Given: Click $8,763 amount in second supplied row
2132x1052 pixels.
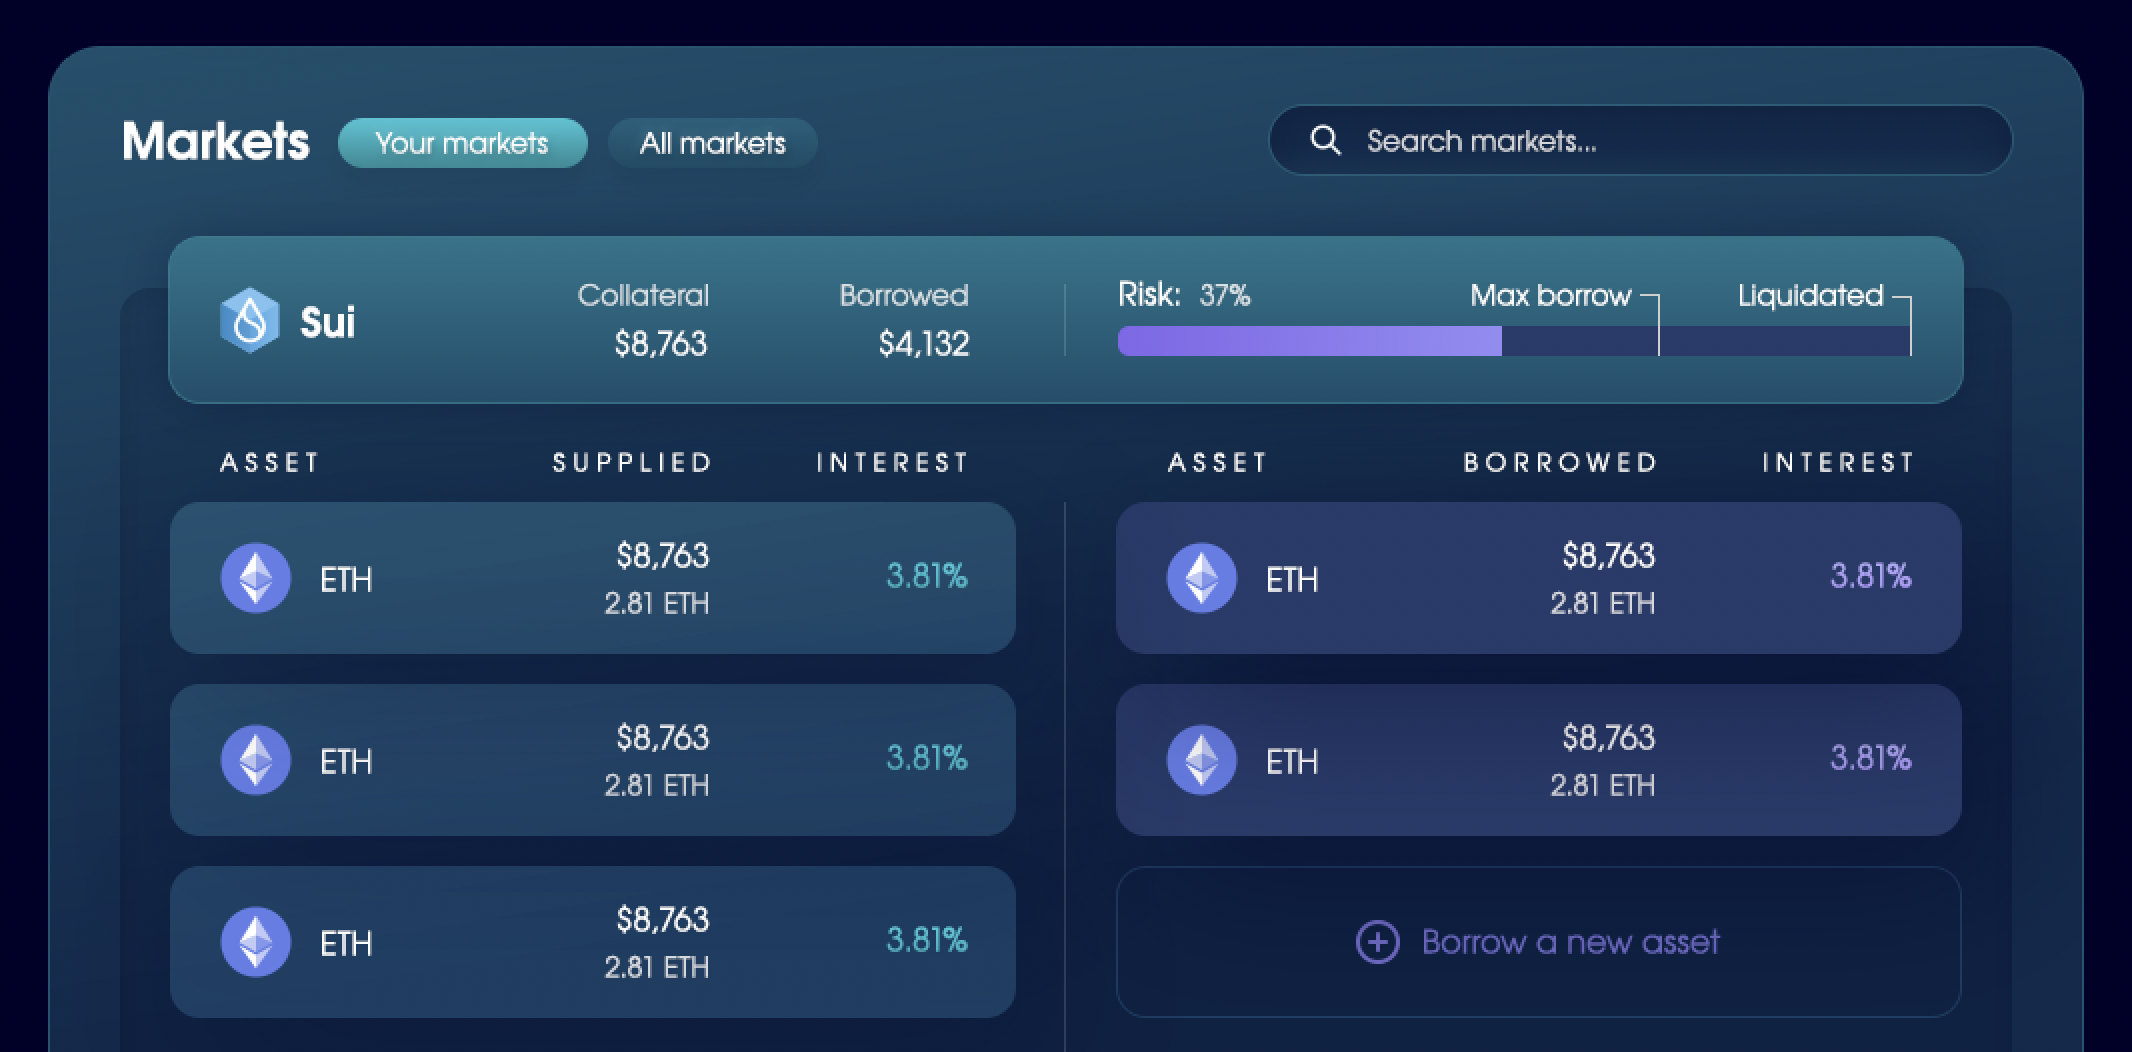Looking at the screenshot, I should pos(662,738).
